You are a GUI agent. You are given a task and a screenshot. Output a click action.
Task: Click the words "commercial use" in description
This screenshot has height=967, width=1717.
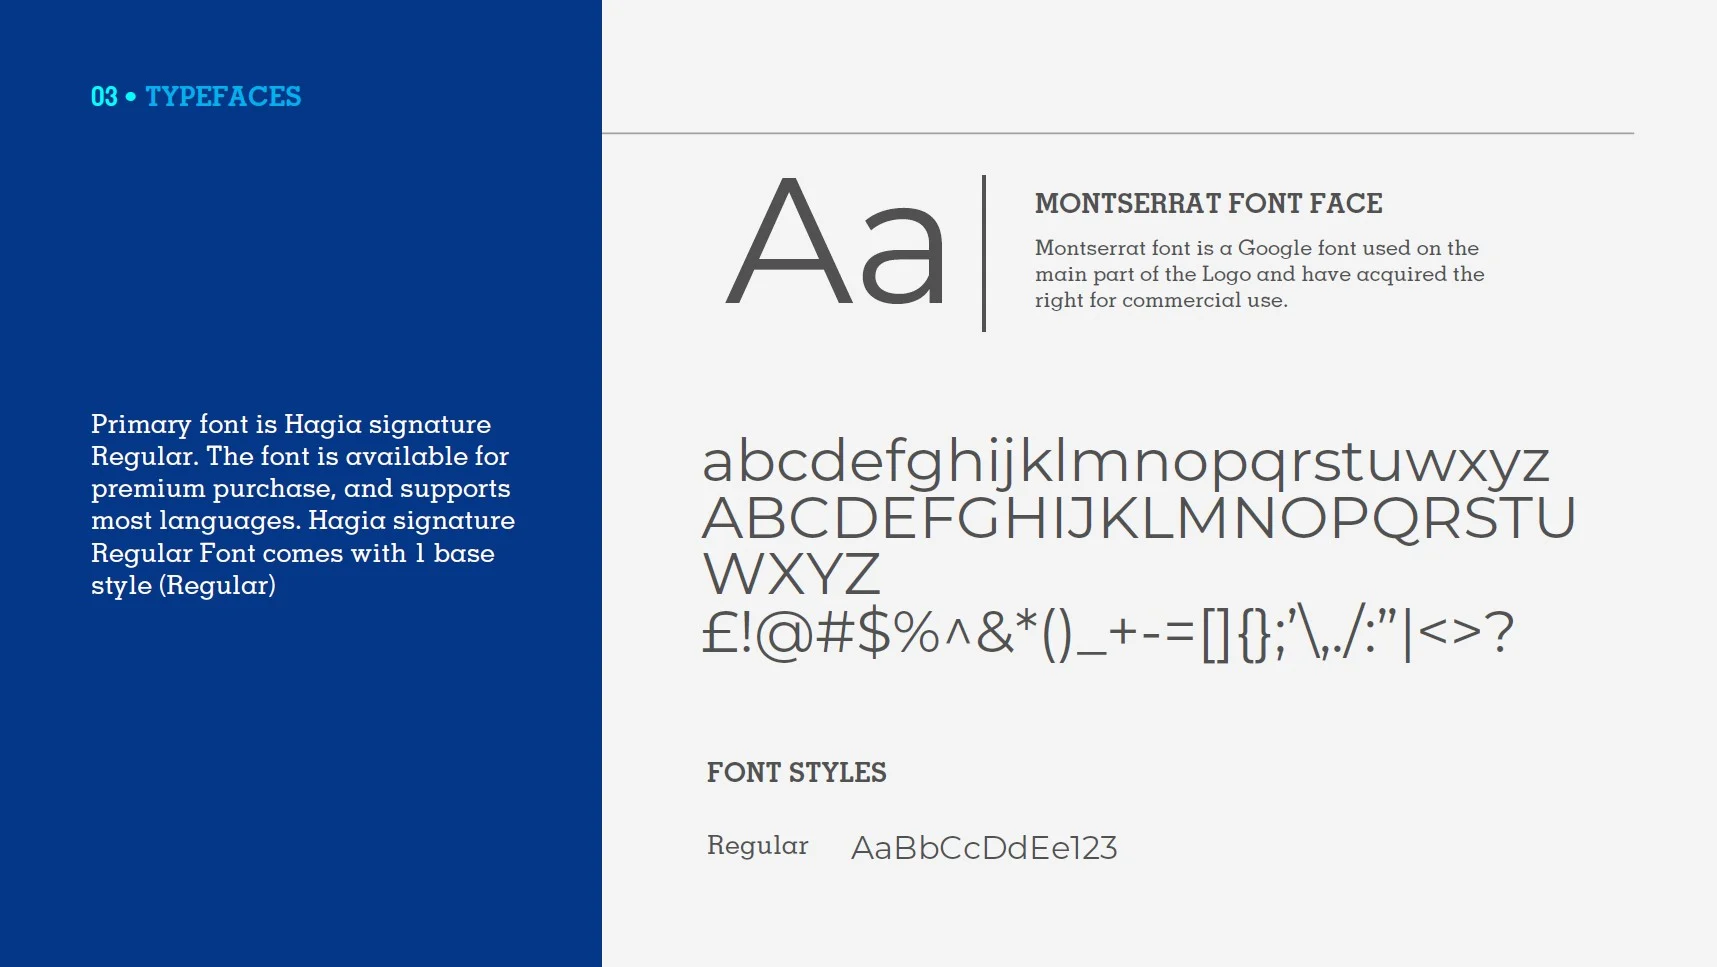point(1204,301)
